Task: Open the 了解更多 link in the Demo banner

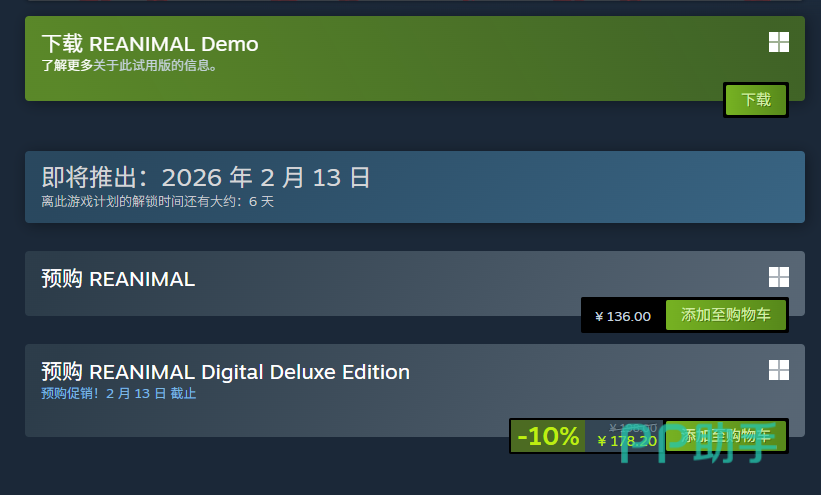Action: 67,66
